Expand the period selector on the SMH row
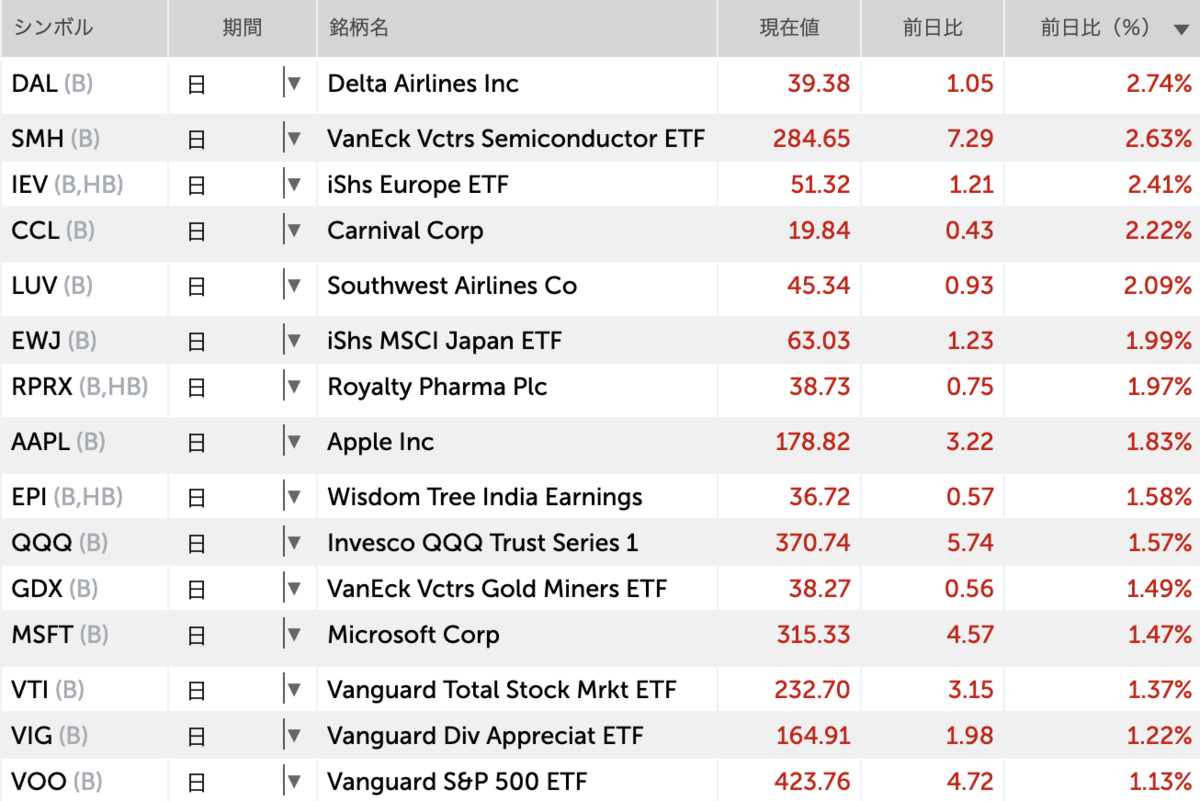This screenshot has width=1200, height=801. (293, 138)
